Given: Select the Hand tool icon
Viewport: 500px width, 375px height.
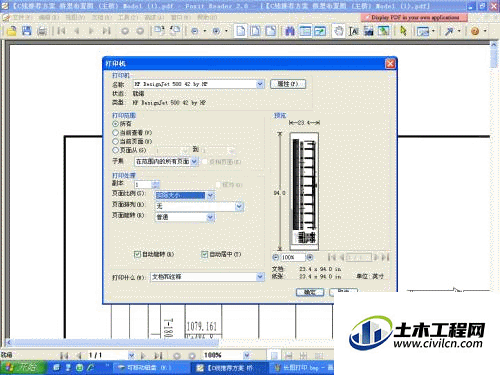Looking at the screenshot, I should coord(339,31).
